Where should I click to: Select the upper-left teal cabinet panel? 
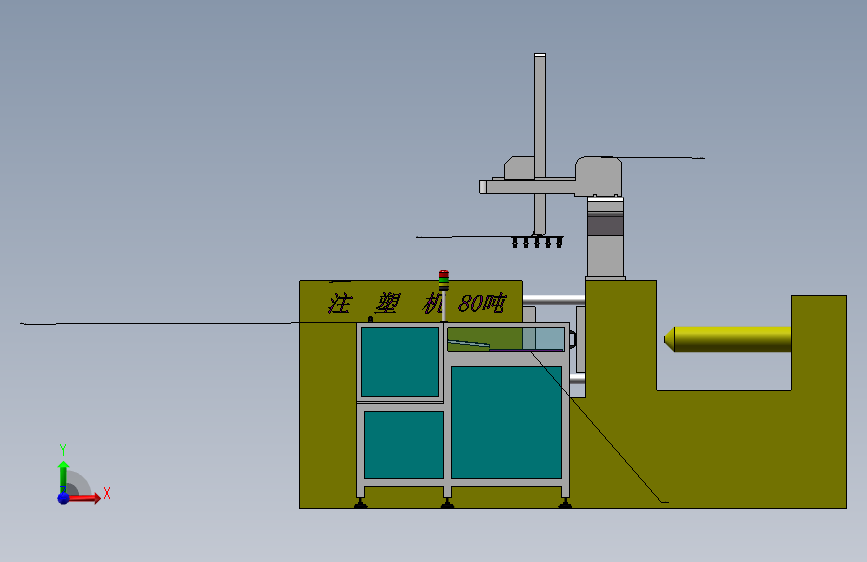400,362
